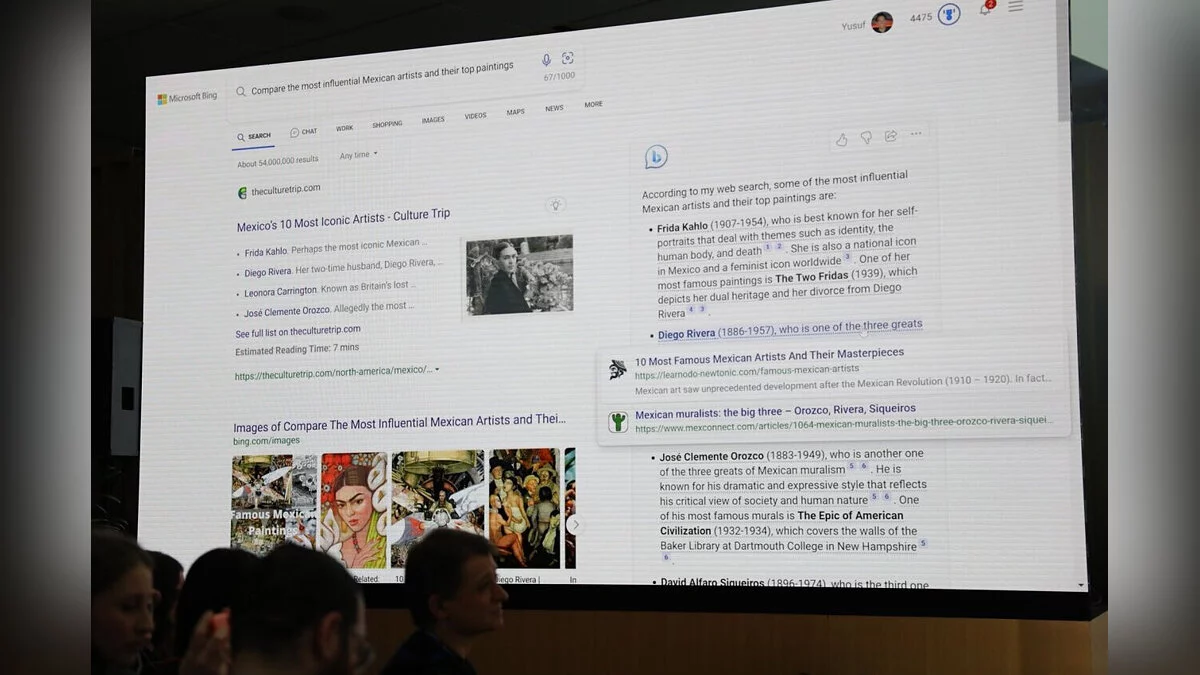Open the hamburger menu icon
The width and height of the screenshot is (1200, 675).
pos(1015,6)
